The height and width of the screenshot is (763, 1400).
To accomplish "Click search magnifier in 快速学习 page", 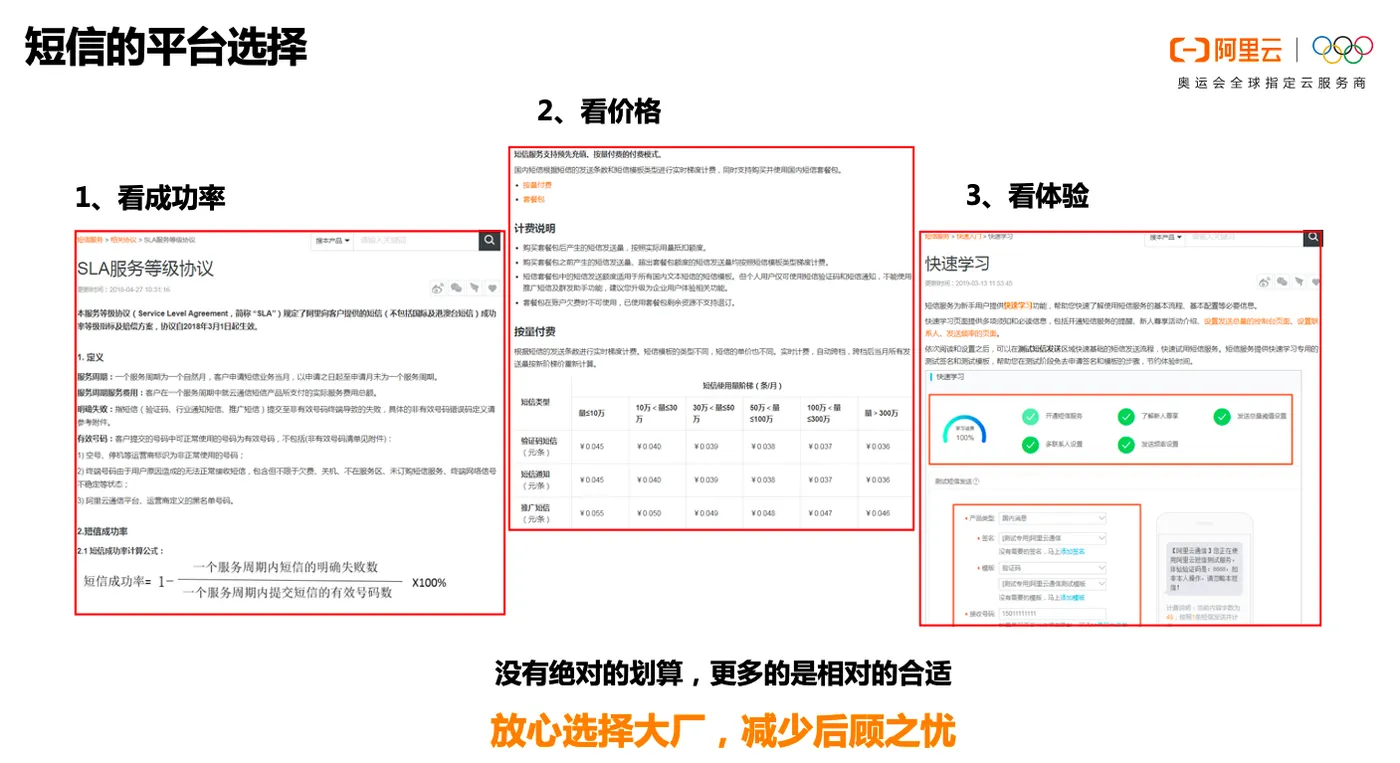I will (x=1312, y=237).
